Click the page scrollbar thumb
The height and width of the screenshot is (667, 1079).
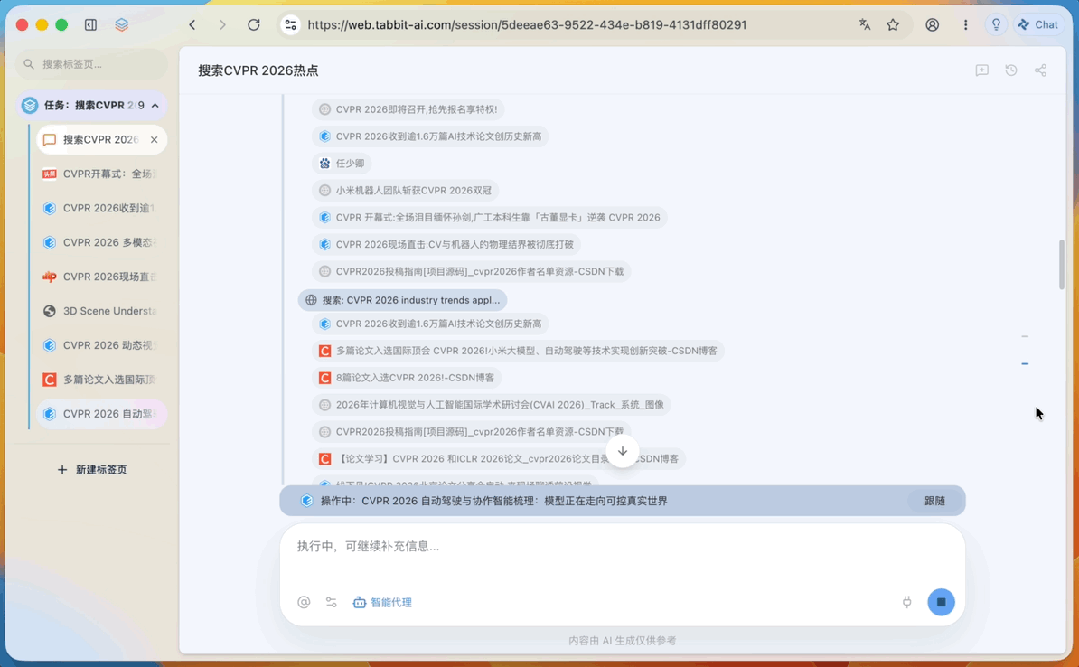[x=1062, y=265]
